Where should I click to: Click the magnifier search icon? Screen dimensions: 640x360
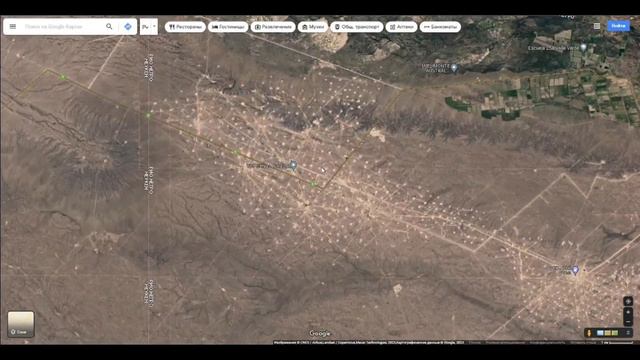[109, 27]
